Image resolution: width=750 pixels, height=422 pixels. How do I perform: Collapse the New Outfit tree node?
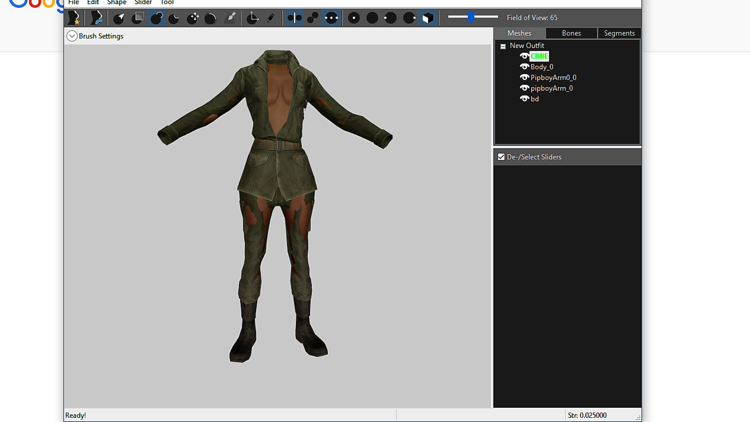[x=503, y=46]
